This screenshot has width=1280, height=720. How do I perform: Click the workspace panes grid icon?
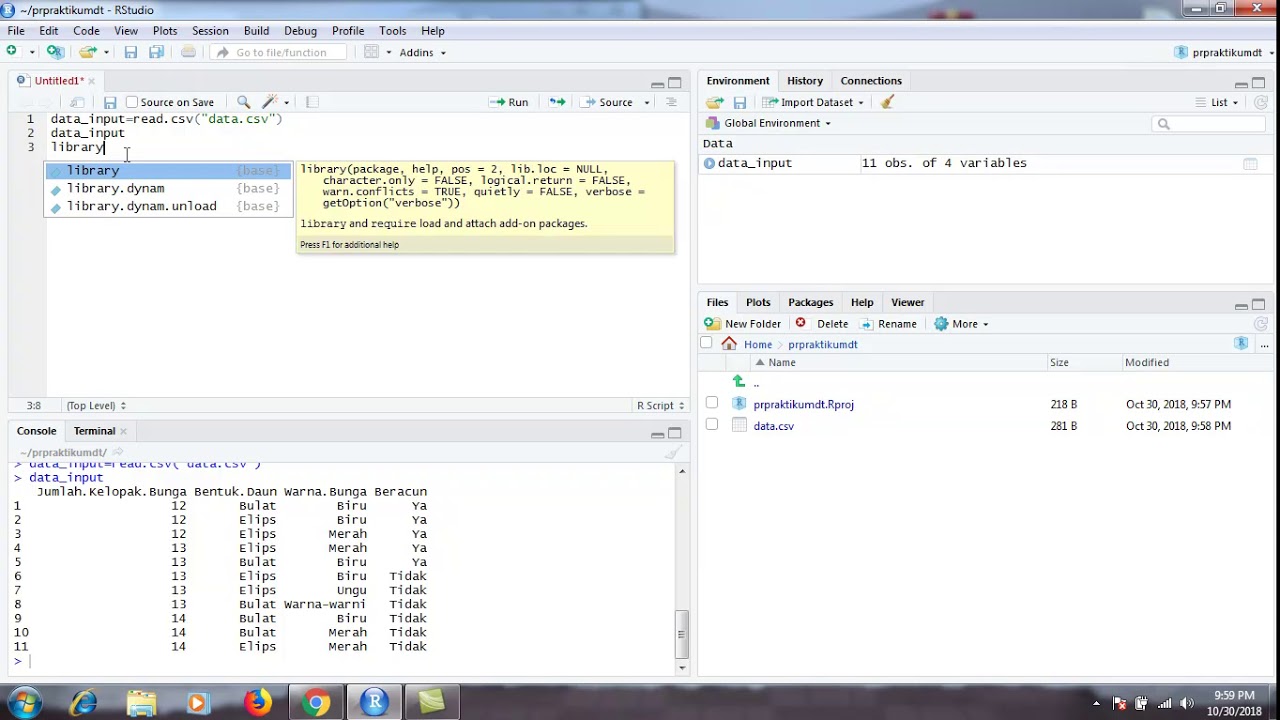tap(371, 52)
